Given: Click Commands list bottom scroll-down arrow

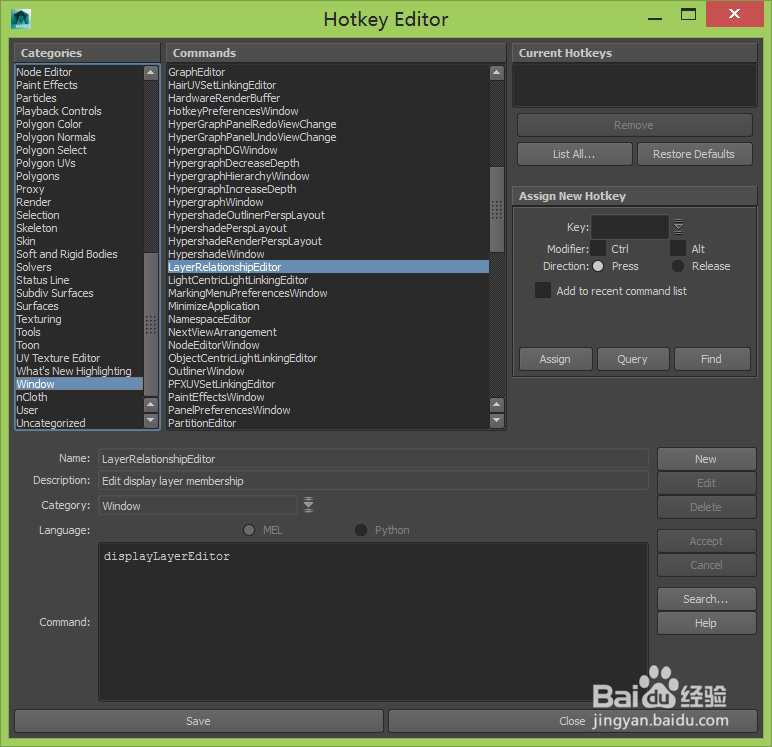Looking at the screenshot, I should coord(497,421).
